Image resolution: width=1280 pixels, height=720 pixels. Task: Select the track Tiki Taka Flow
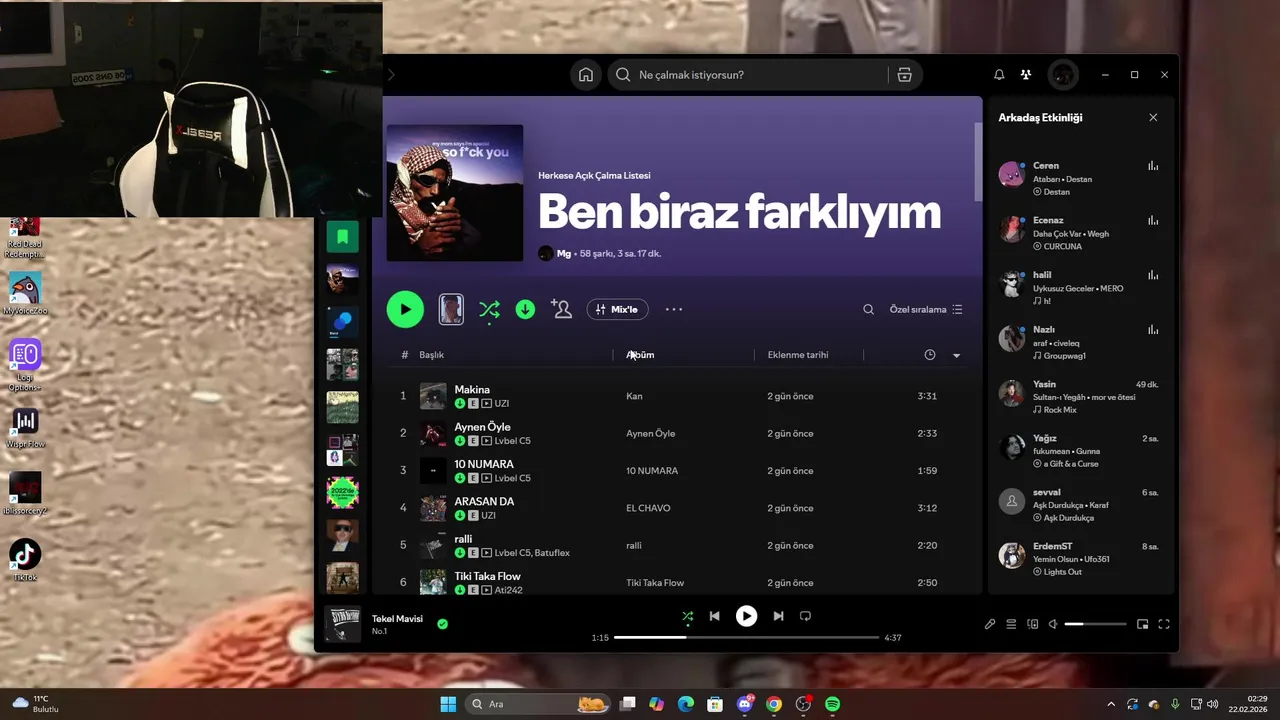click(487, 576)
